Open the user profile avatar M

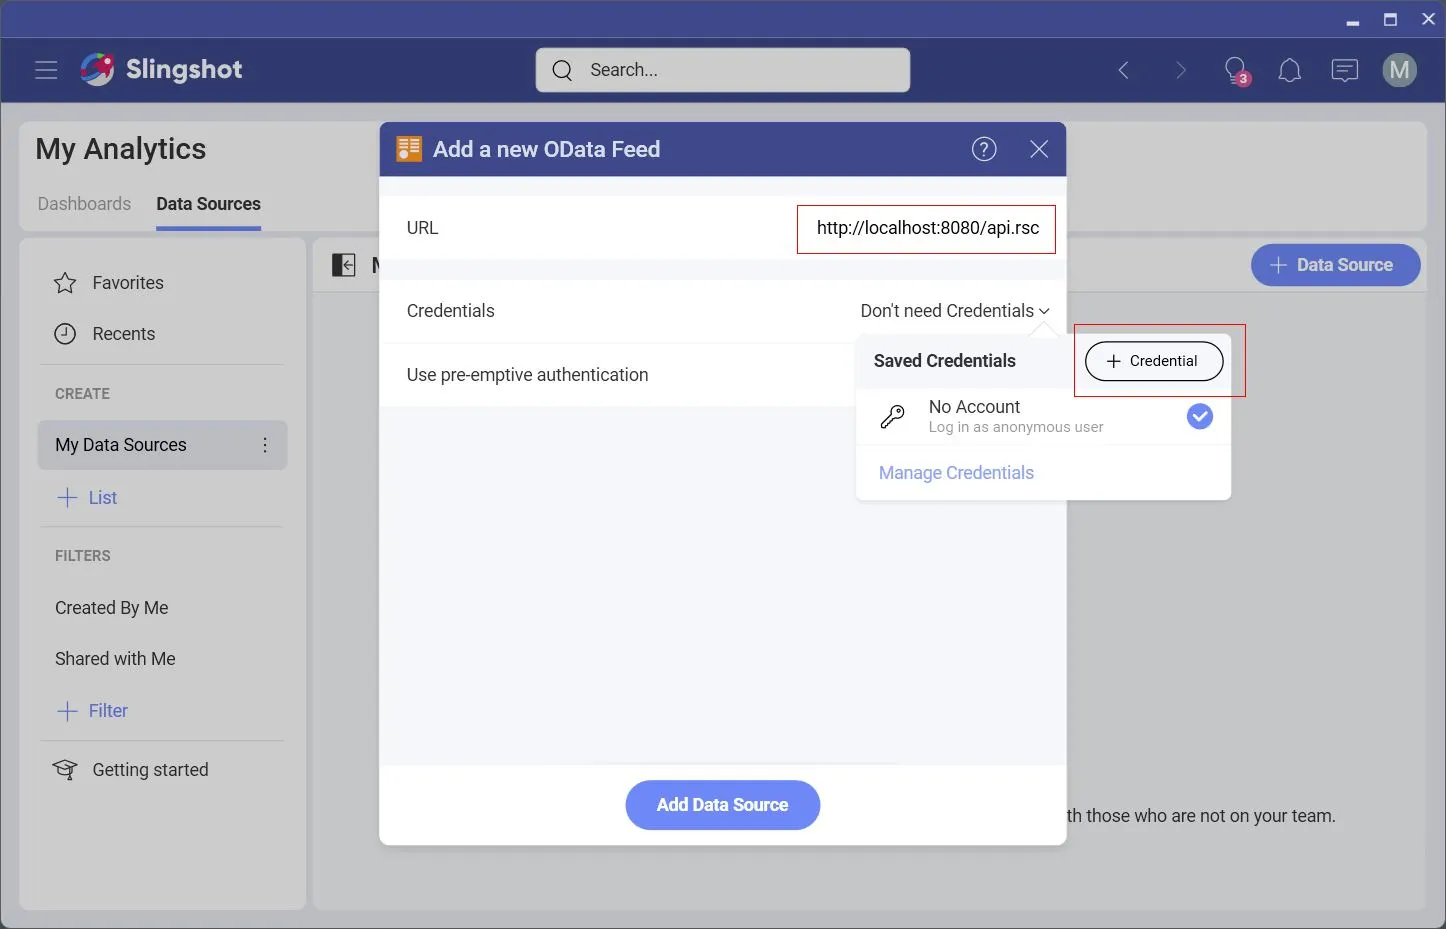point(1399,70)
